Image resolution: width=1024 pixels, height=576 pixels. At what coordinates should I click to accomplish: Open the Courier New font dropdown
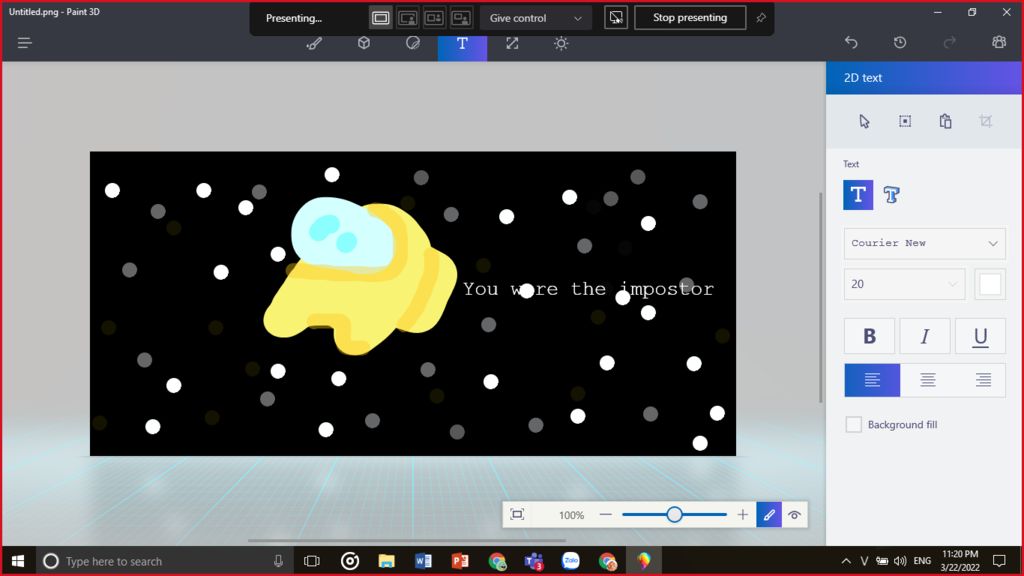point(925,244)
